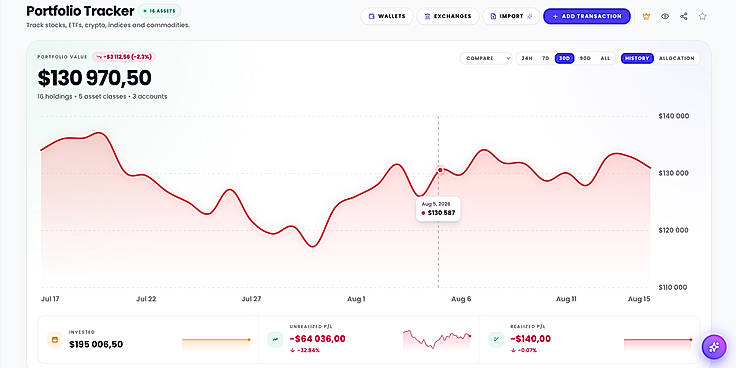This screenshot has height=368, width=736.
Task: Select the 90D time range
Action: tap(585, 58)
